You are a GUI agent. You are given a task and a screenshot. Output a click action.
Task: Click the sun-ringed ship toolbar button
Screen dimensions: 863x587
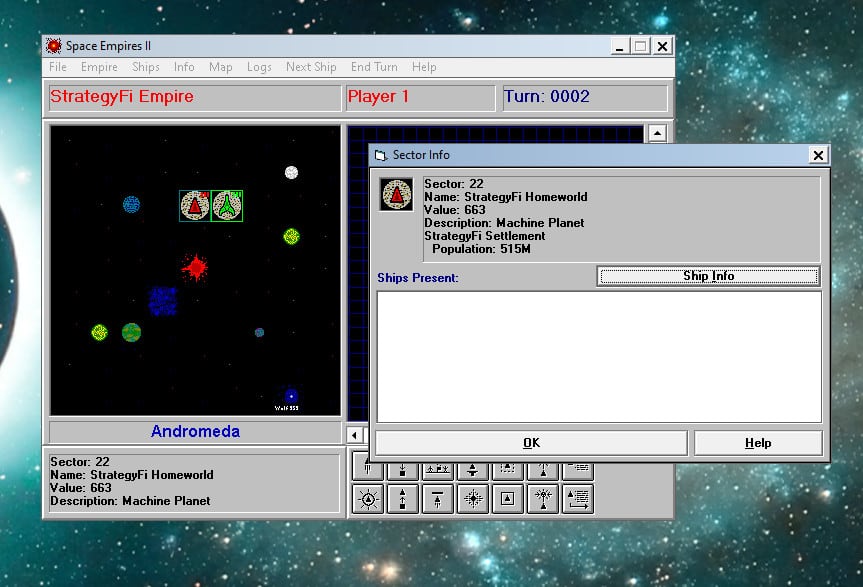point(369,498)
